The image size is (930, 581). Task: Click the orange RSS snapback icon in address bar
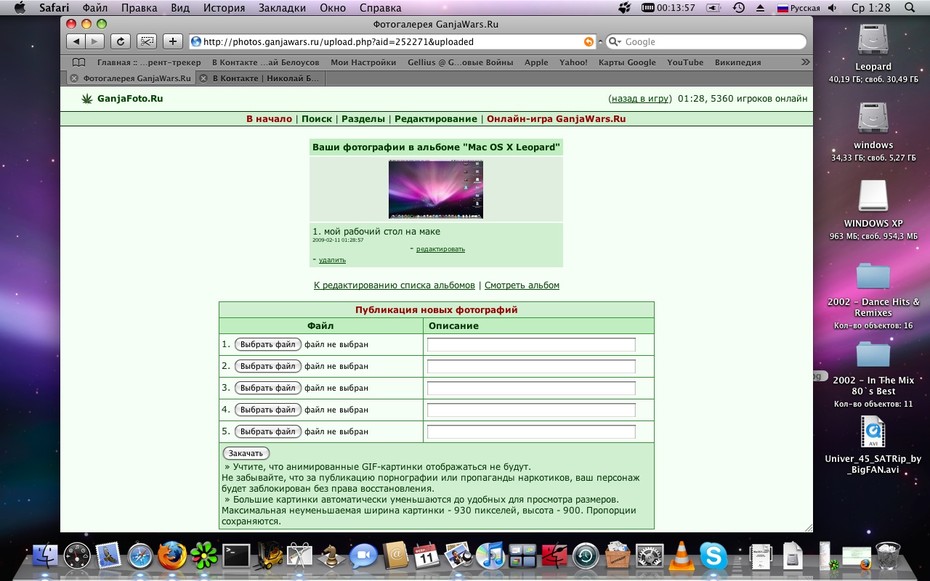pyautogui.click(x=588, y=42)
